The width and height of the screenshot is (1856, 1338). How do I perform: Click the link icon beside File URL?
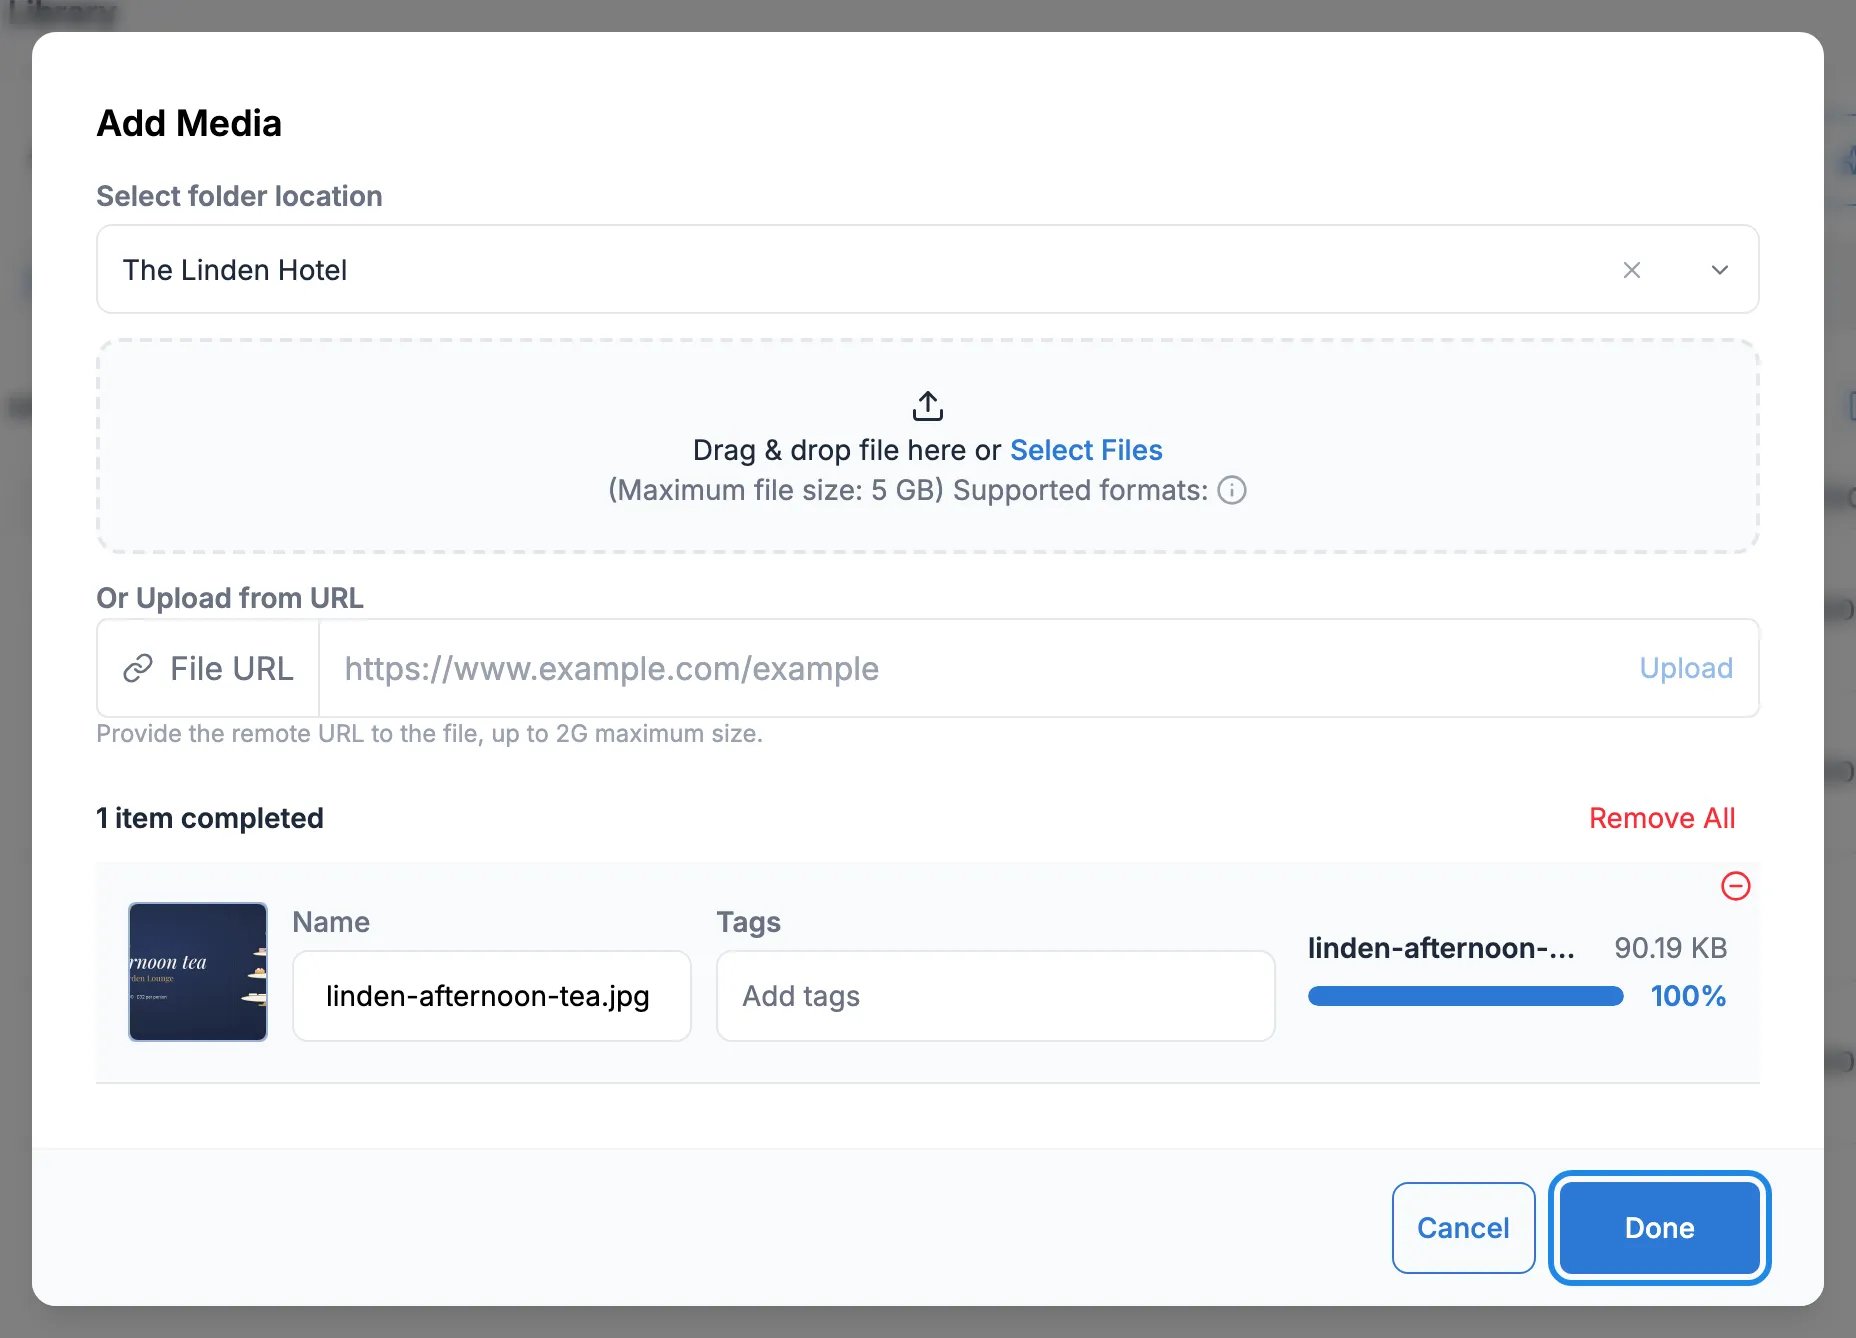click(x=138, y=668)
